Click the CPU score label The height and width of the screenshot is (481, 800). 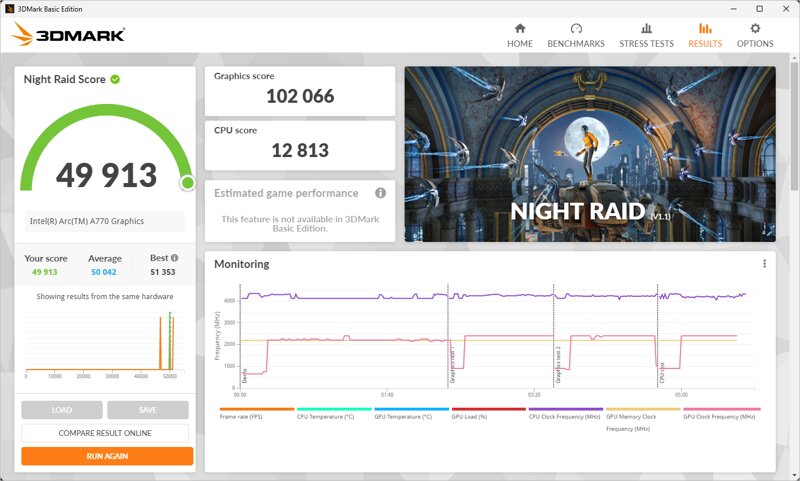235,130
